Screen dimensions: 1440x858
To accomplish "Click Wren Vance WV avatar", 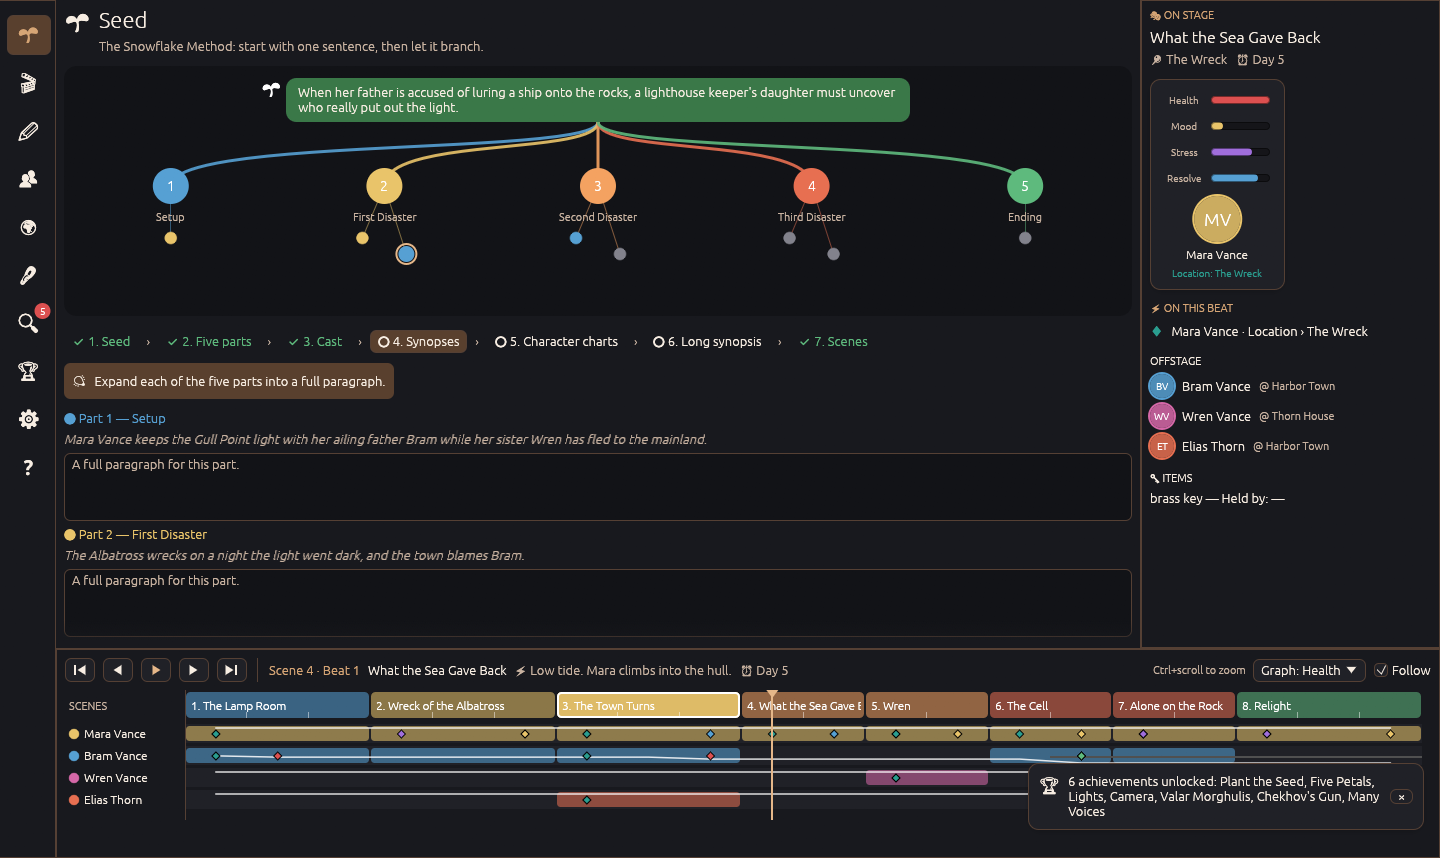I will click(1162, 416).
